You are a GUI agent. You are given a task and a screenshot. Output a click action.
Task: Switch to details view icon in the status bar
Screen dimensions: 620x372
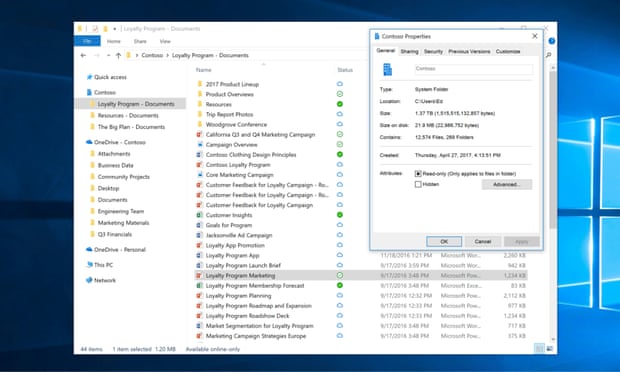coord(539,348)
